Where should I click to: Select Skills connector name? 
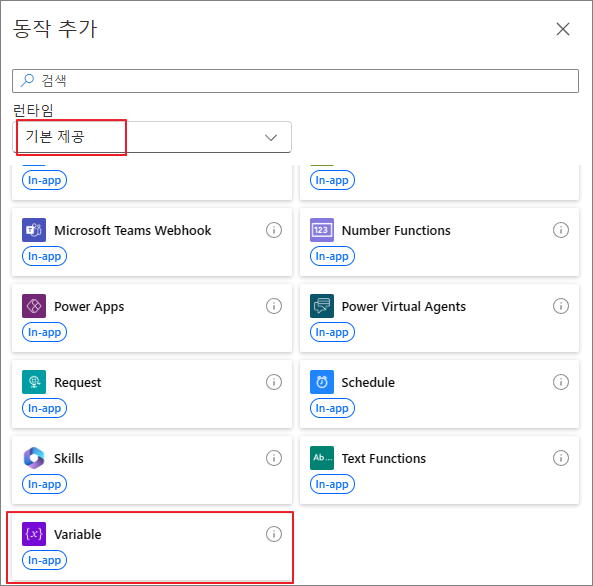click(x=69, y=459)
